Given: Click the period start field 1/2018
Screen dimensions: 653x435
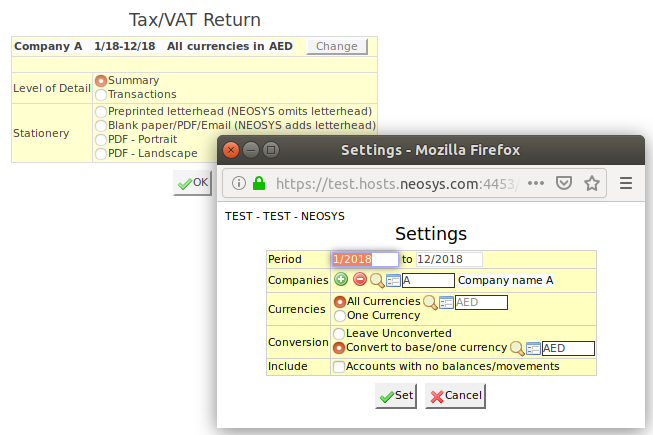Looking at the screenshot, I should (365, 259).
